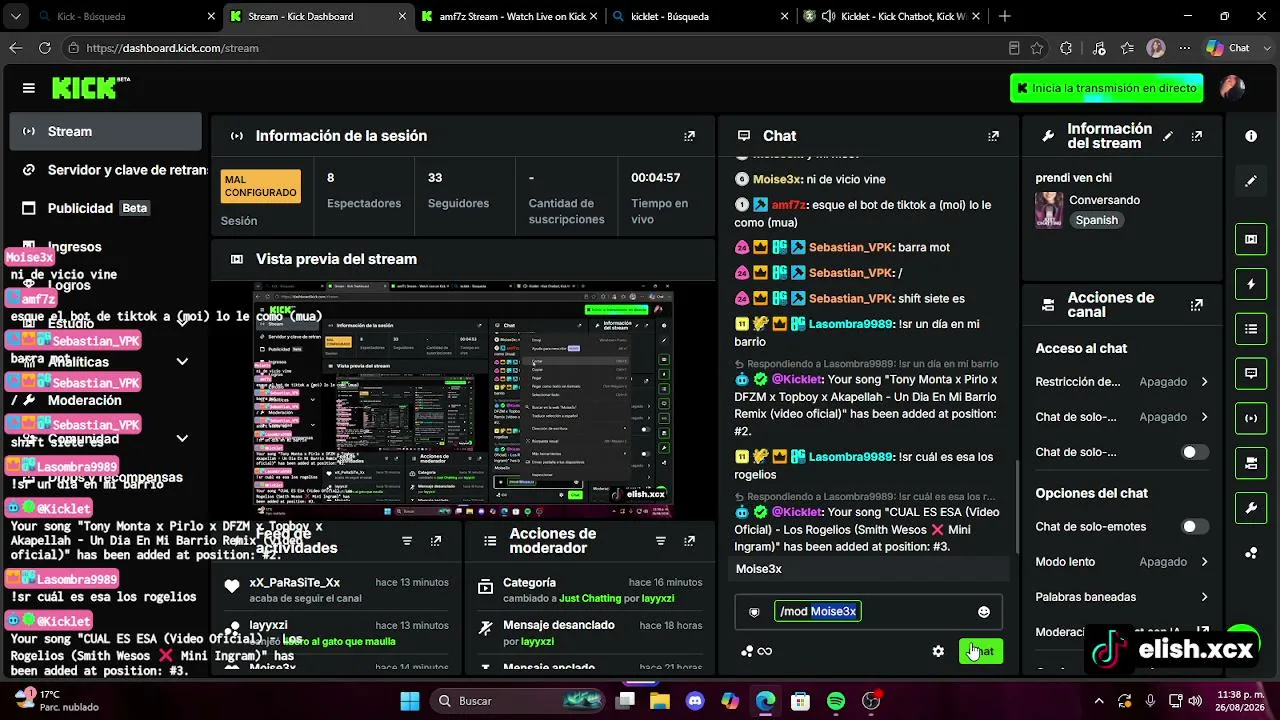The width and height of the screenshot is (1280, 720).
Task: Pop out the Información de la sesión panel
Action: coord(689,136)
